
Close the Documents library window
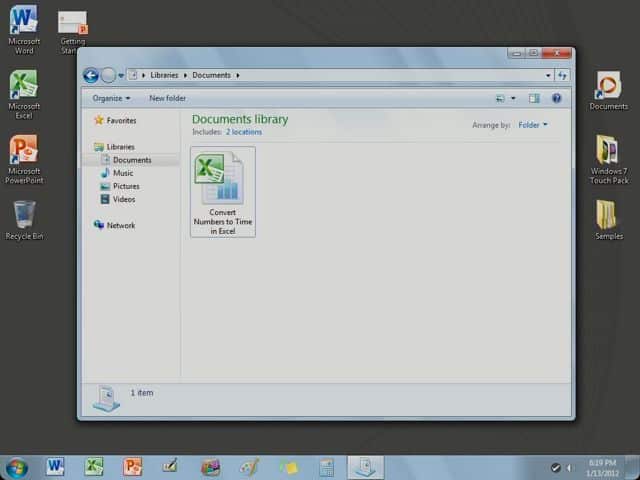pos(557,53)
